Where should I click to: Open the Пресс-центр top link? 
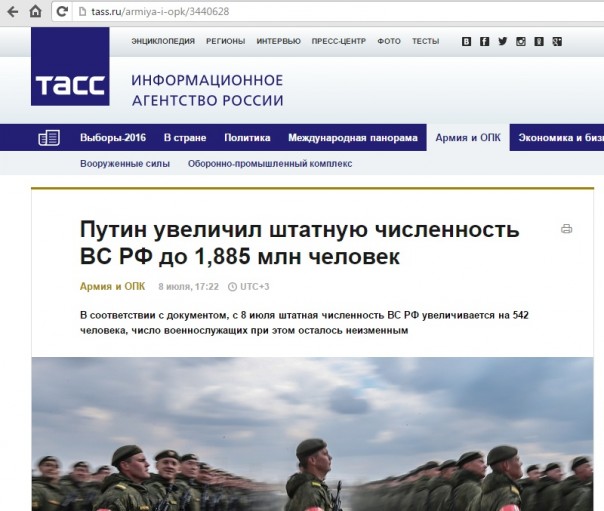point(339,41)
